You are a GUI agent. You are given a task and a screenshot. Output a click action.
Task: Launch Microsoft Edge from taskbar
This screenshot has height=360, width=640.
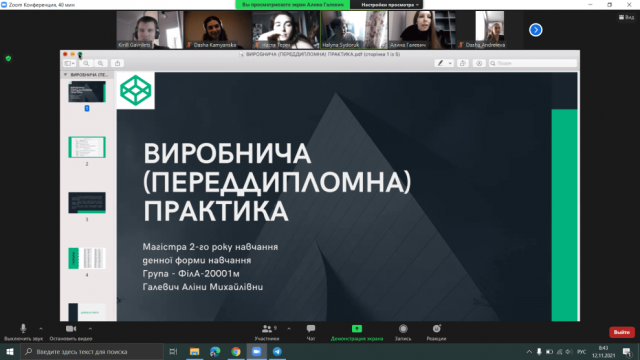click(x=215, y=351)
